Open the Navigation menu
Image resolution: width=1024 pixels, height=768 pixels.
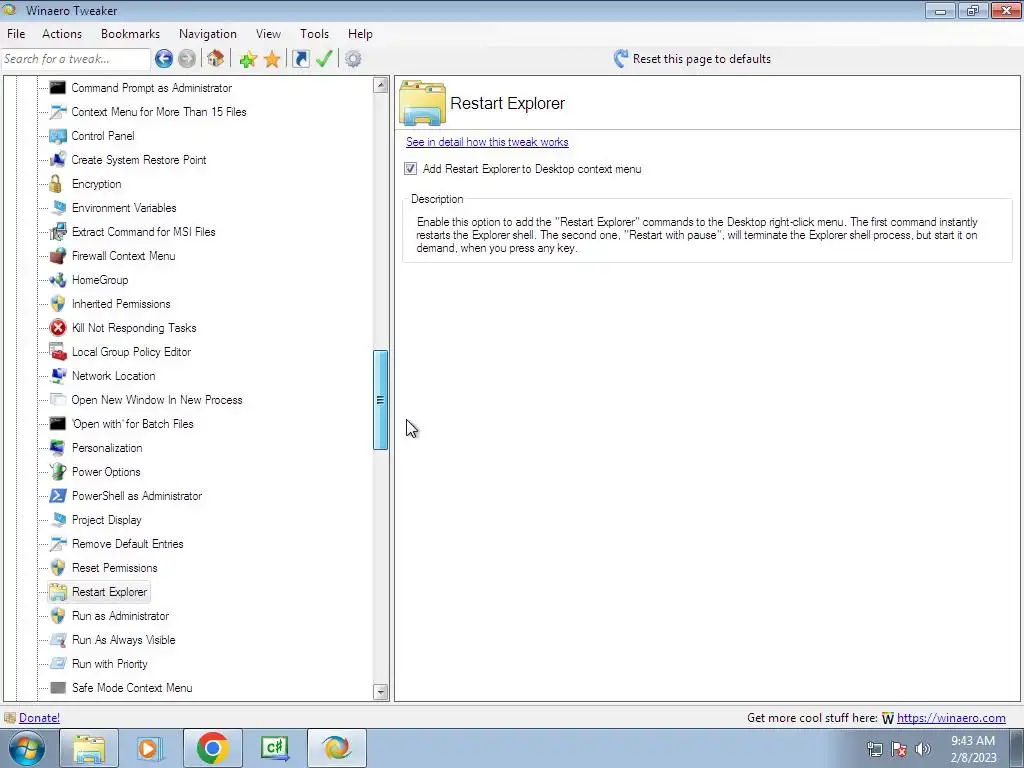208,34
